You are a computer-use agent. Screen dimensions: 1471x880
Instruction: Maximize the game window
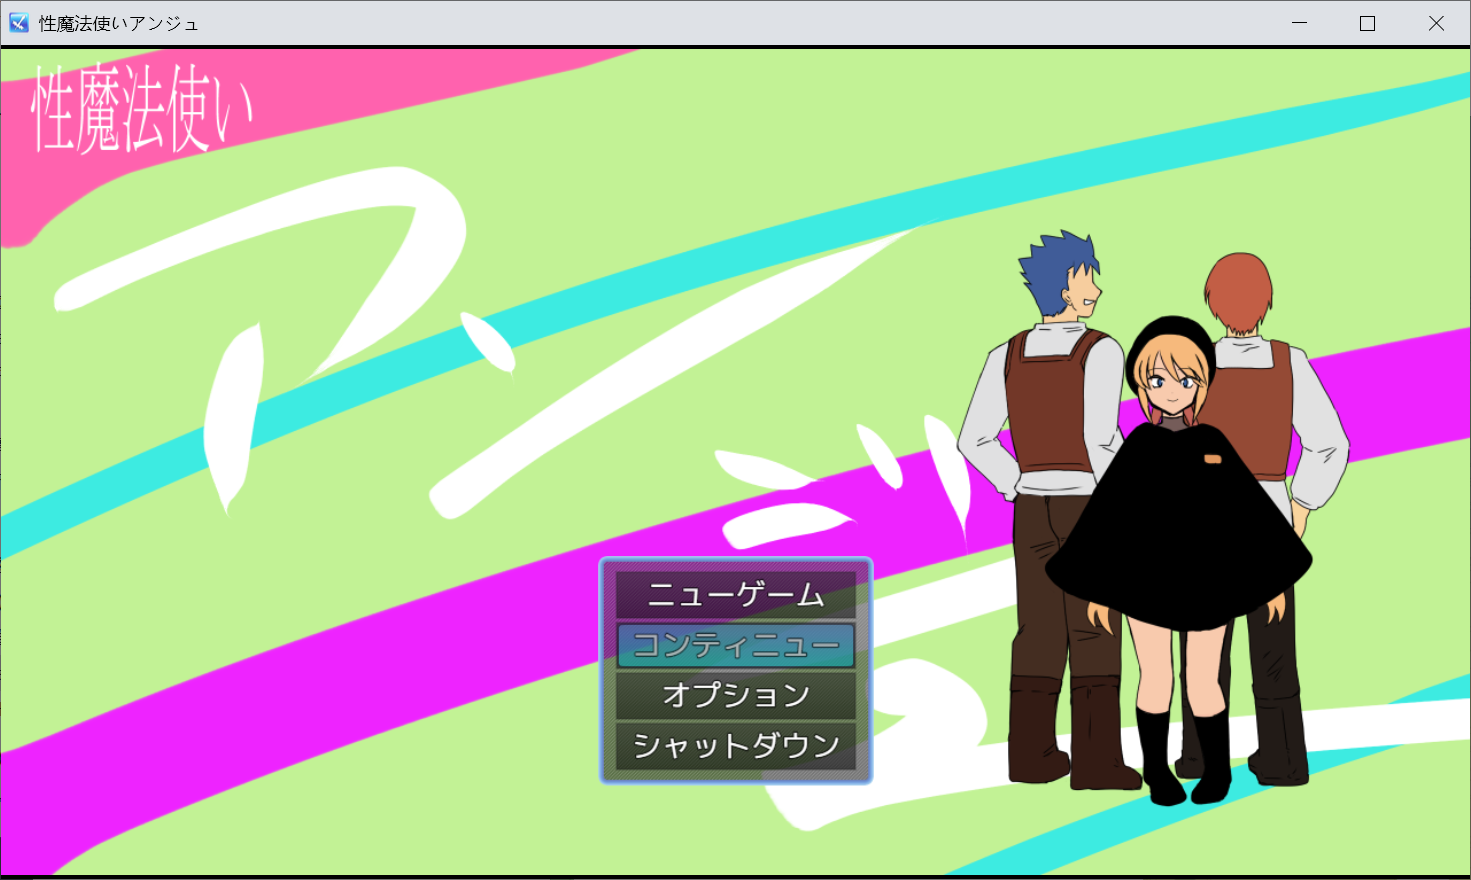click(1367, 23)
